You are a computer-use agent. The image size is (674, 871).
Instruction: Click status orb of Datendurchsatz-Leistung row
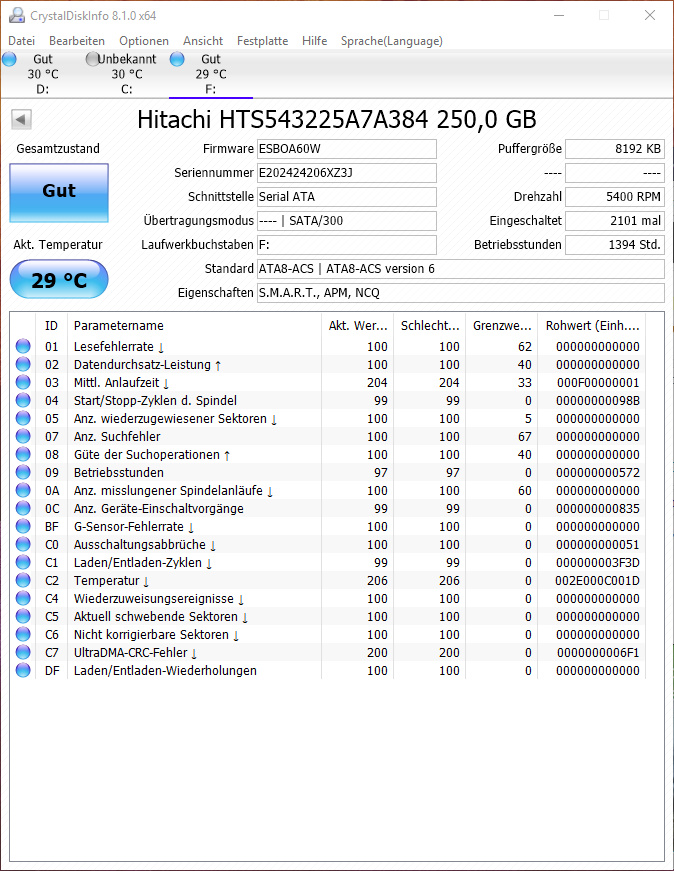tap(23, 364)
